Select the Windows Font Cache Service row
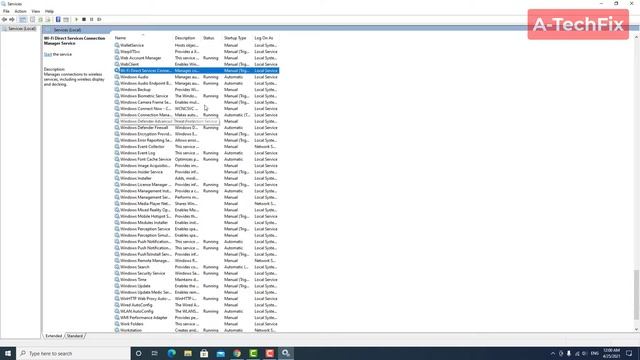Viewport: 640px width, 360px height. click(197, 159)
